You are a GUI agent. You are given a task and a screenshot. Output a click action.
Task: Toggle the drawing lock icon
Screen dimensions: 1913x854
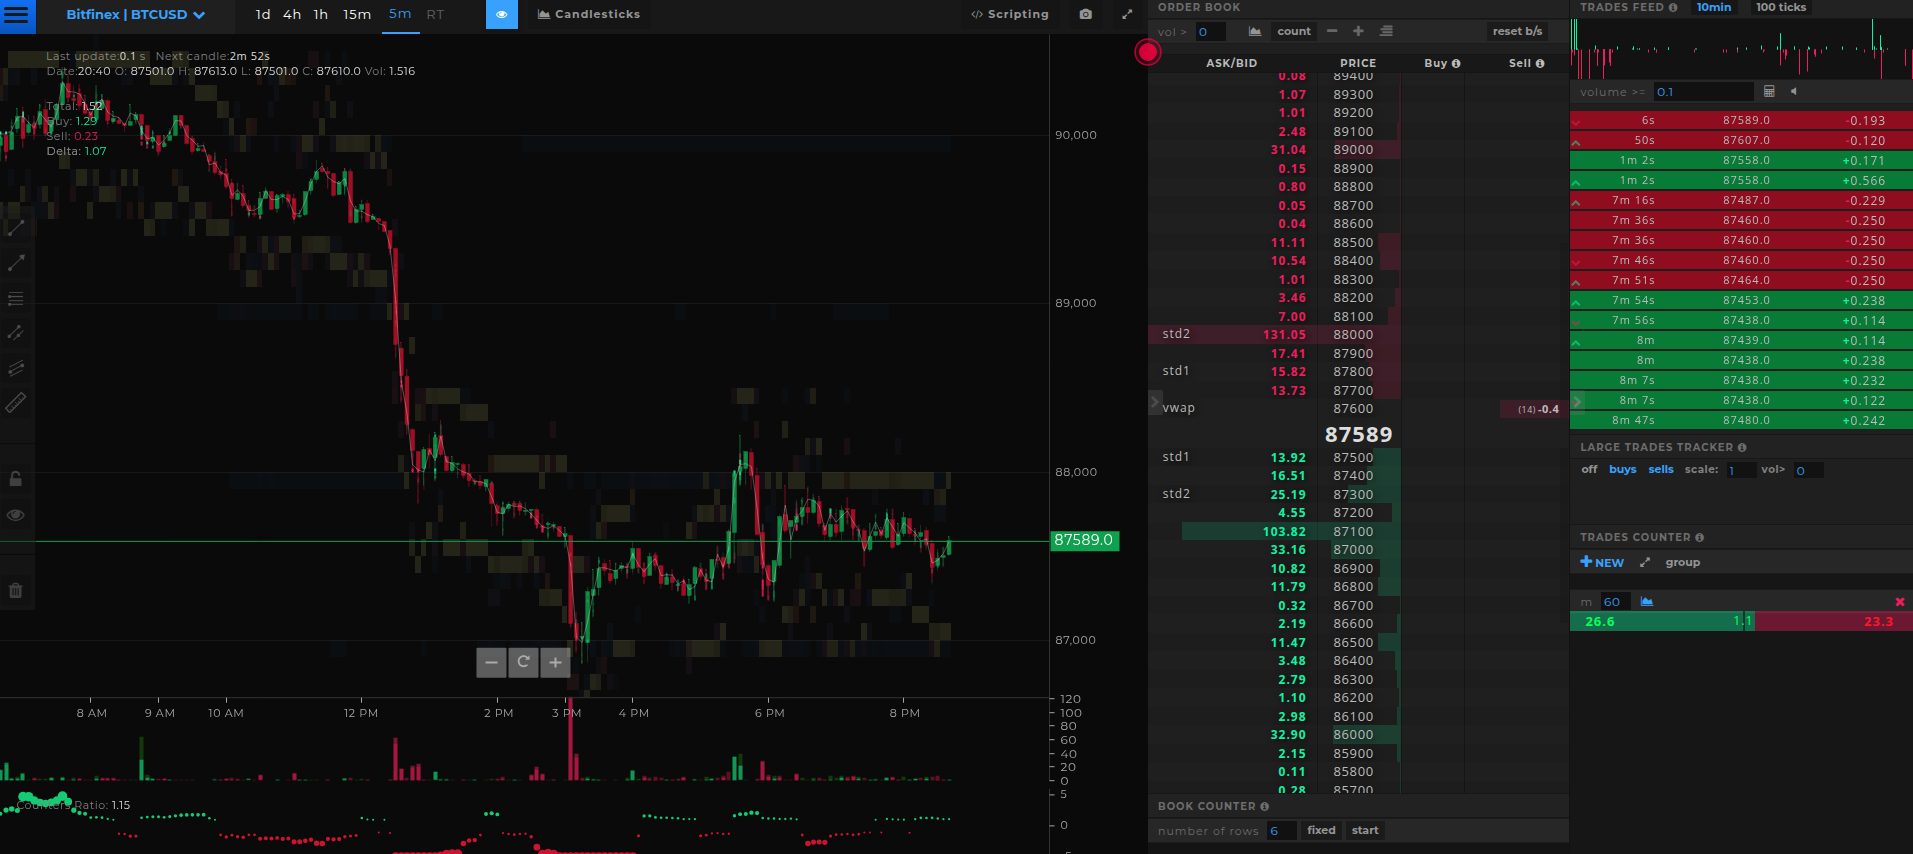16,479
